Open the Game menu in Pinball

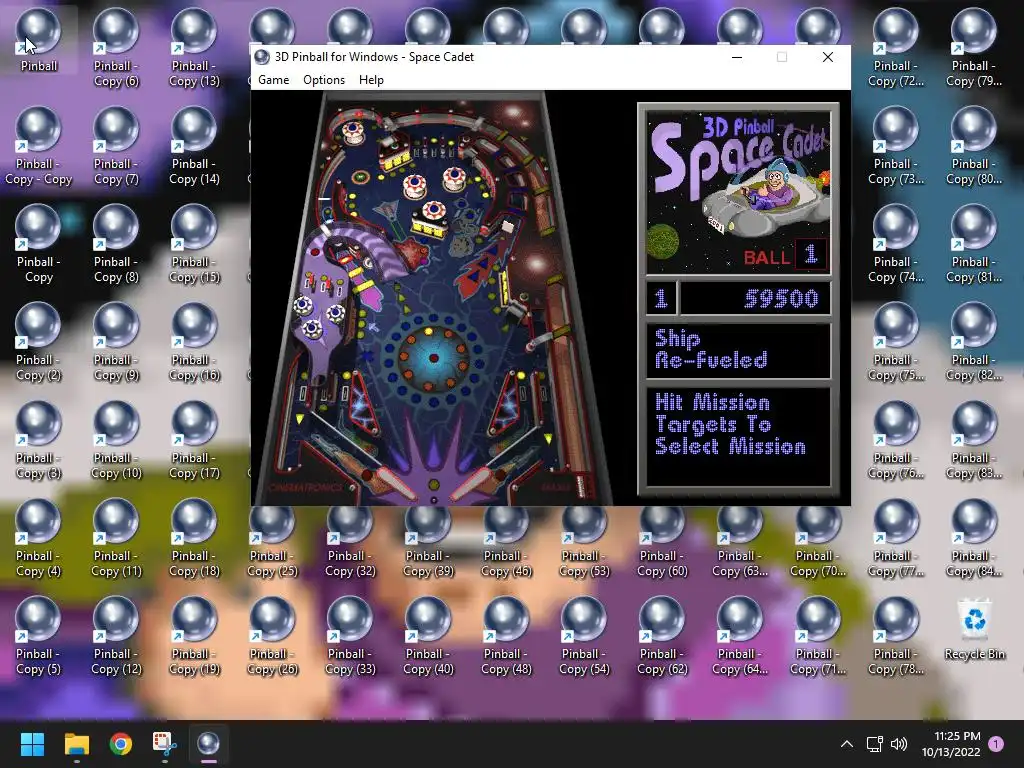(x=273, y=80)
